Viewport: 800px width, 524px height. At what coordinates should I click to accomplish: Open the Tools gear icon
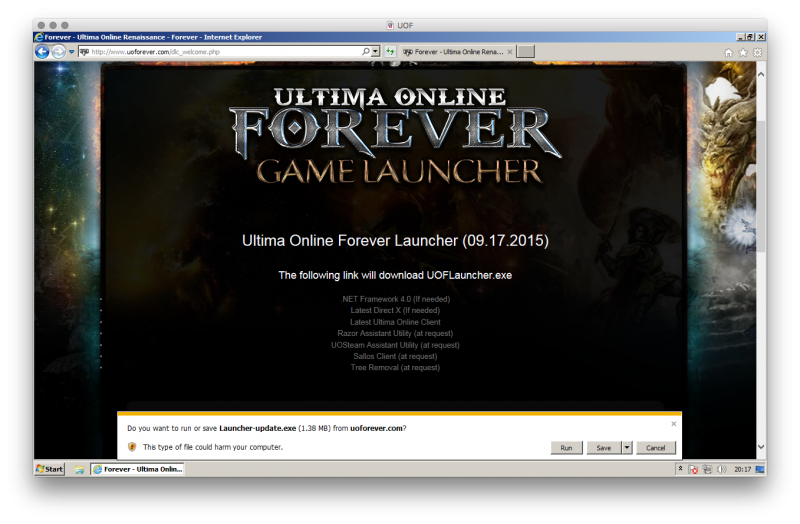click(x=757, y=53)
